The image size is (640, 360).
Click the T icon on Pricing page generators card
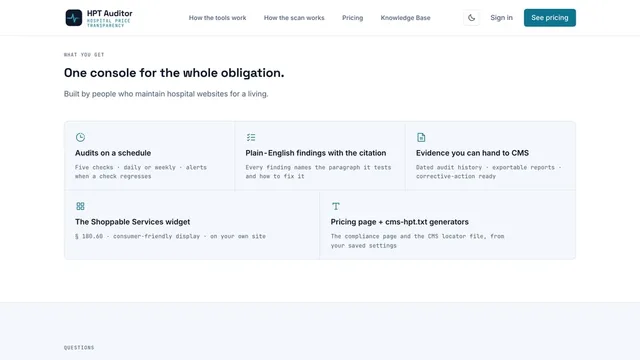tap(336, 206)
